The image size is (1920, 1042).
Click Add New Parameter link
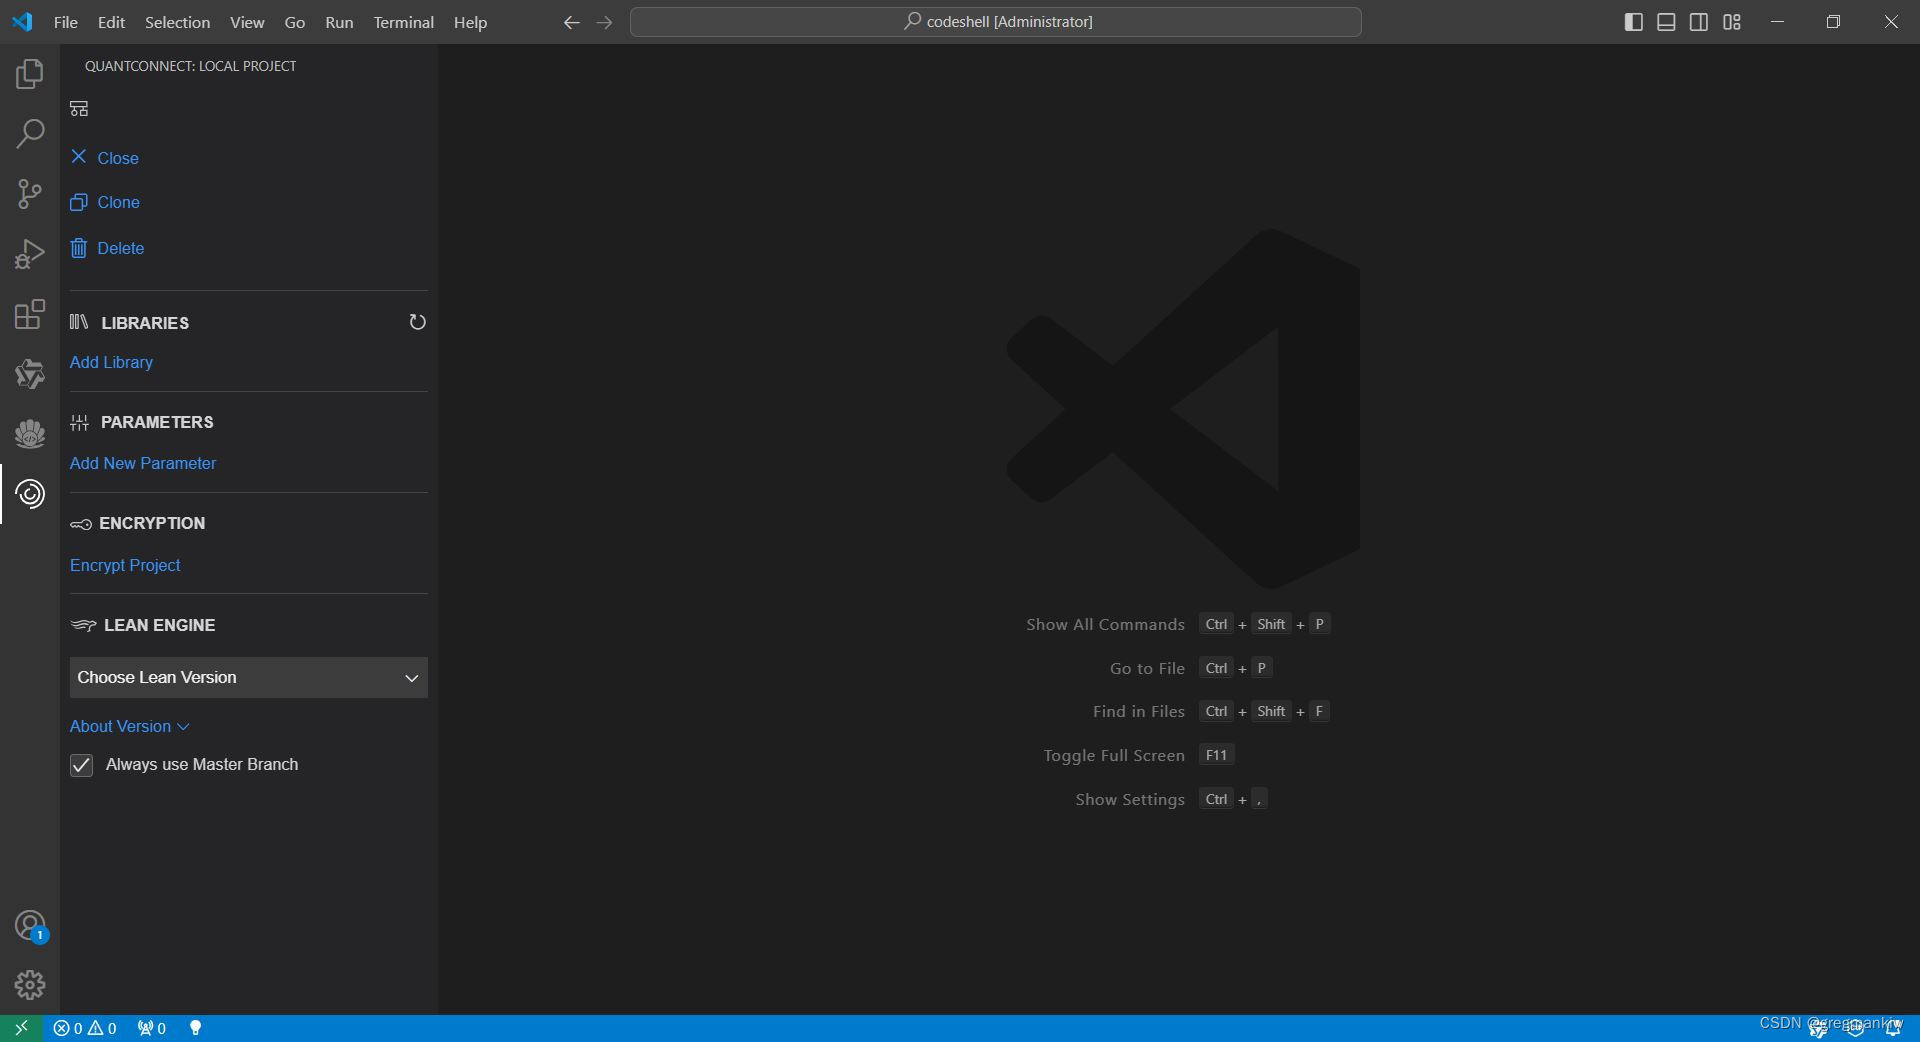(143, 463)
